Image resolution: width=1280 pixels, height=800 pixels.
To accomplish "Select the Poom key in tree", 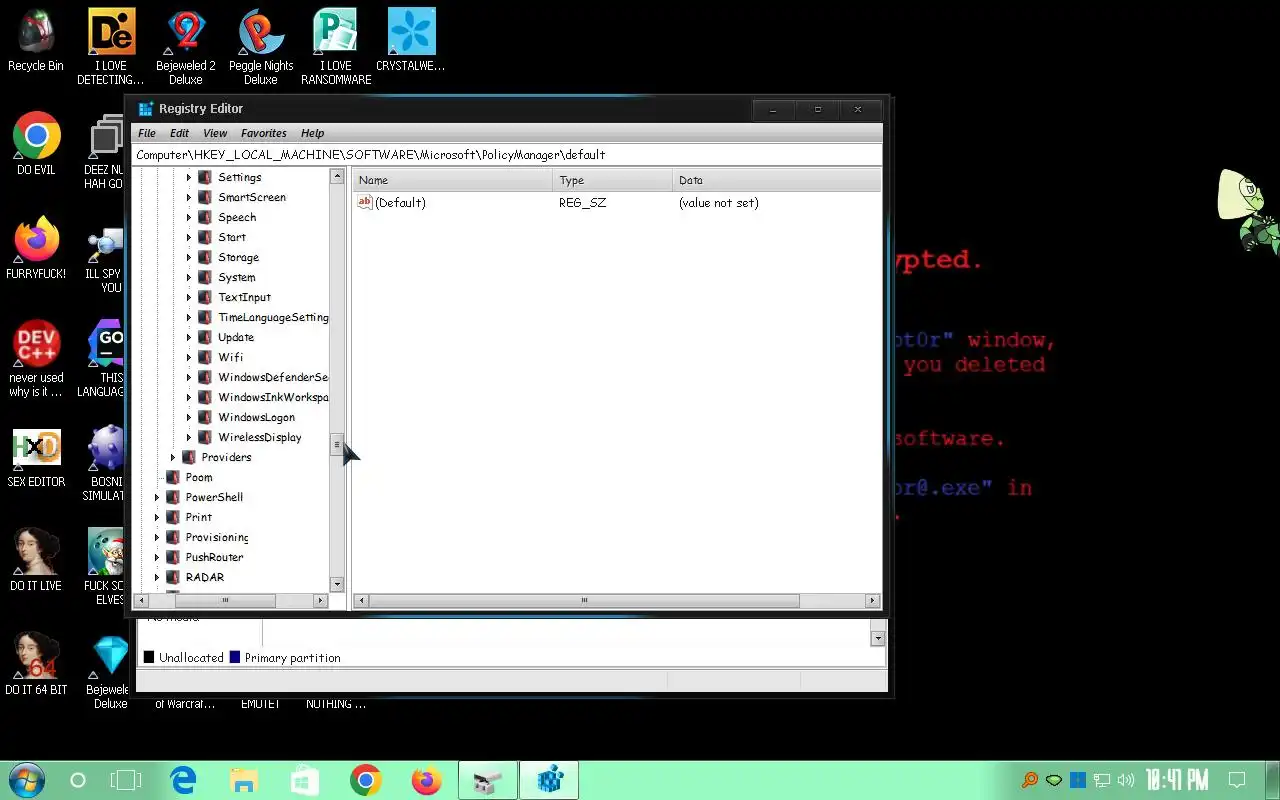I will (x=198, y=477).
